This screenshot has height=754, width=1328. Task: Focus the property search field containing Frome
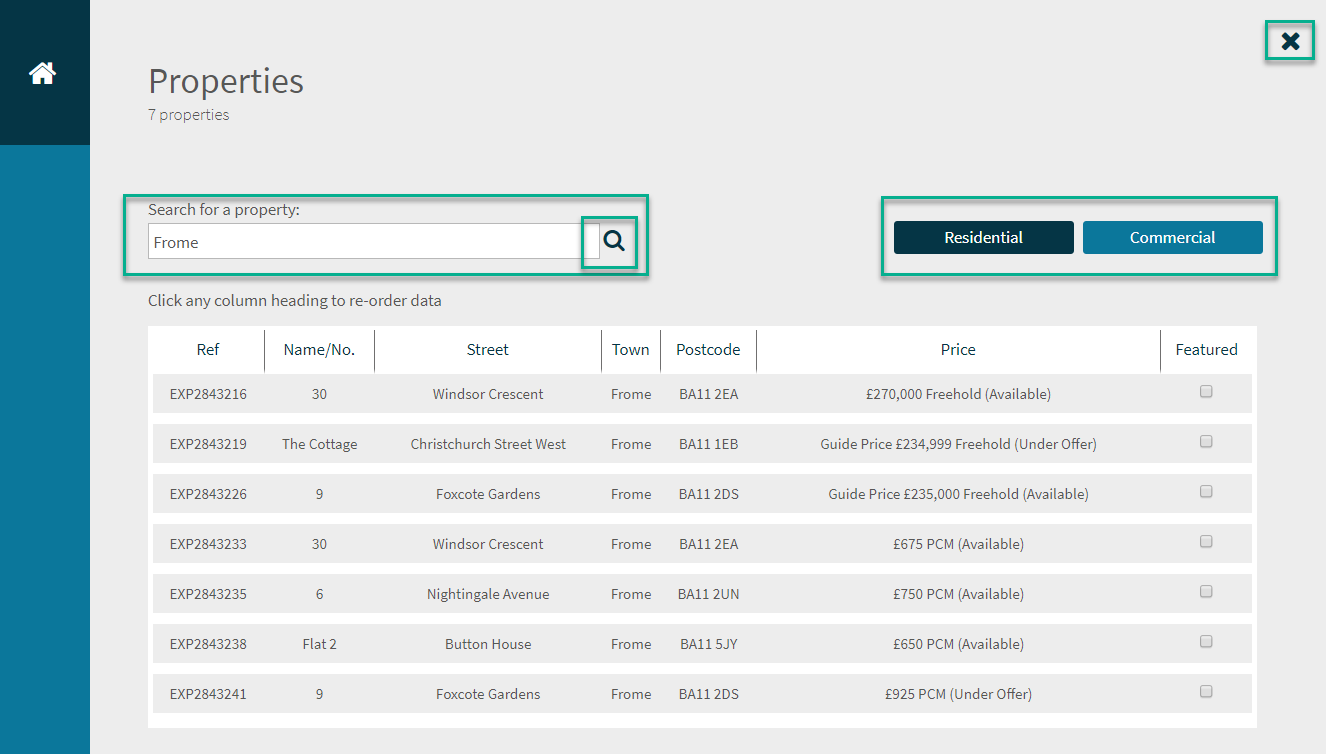[373, 241]
